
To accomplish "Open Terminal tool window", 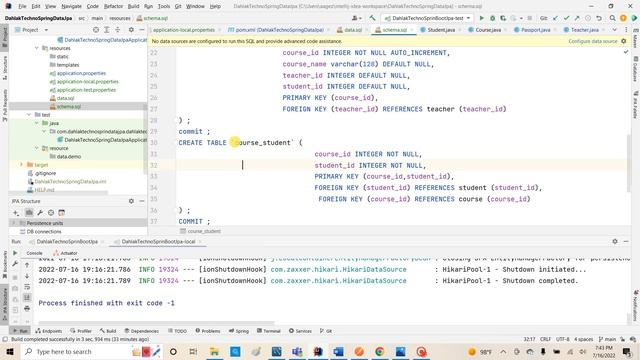I will coord(269,331).
